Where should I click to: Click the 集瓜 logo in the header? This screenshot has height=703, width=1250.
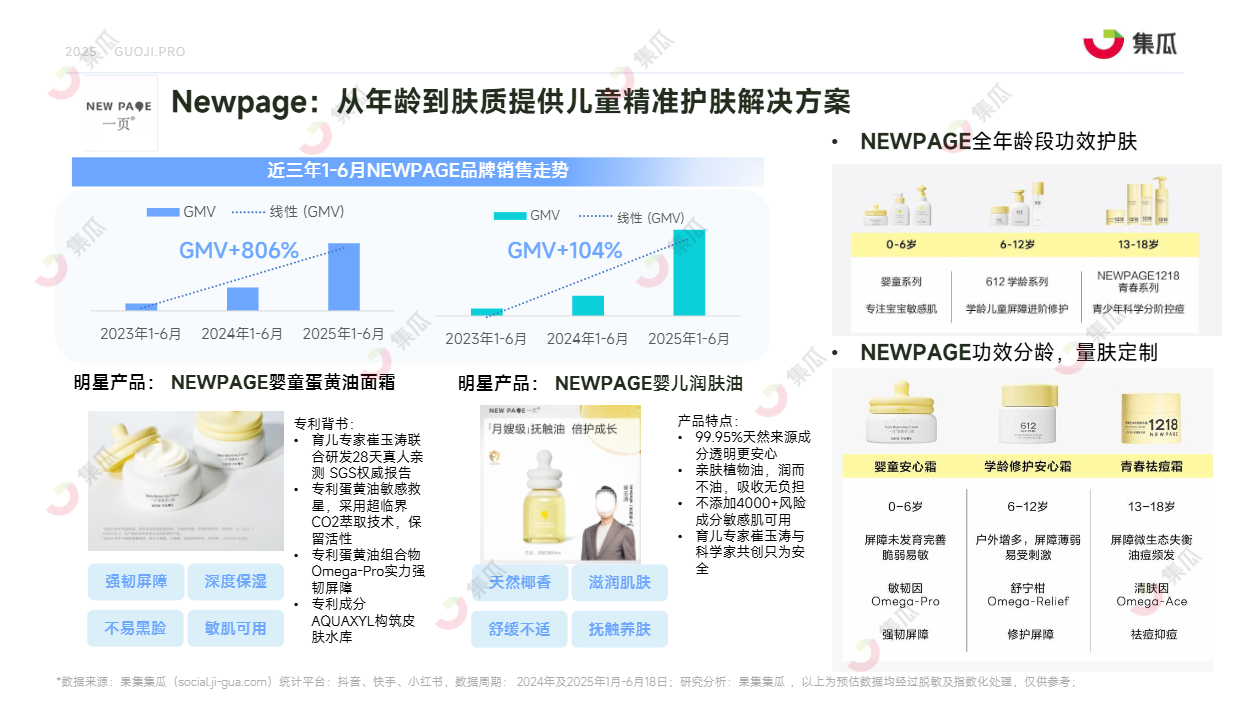click(1131, 43)
